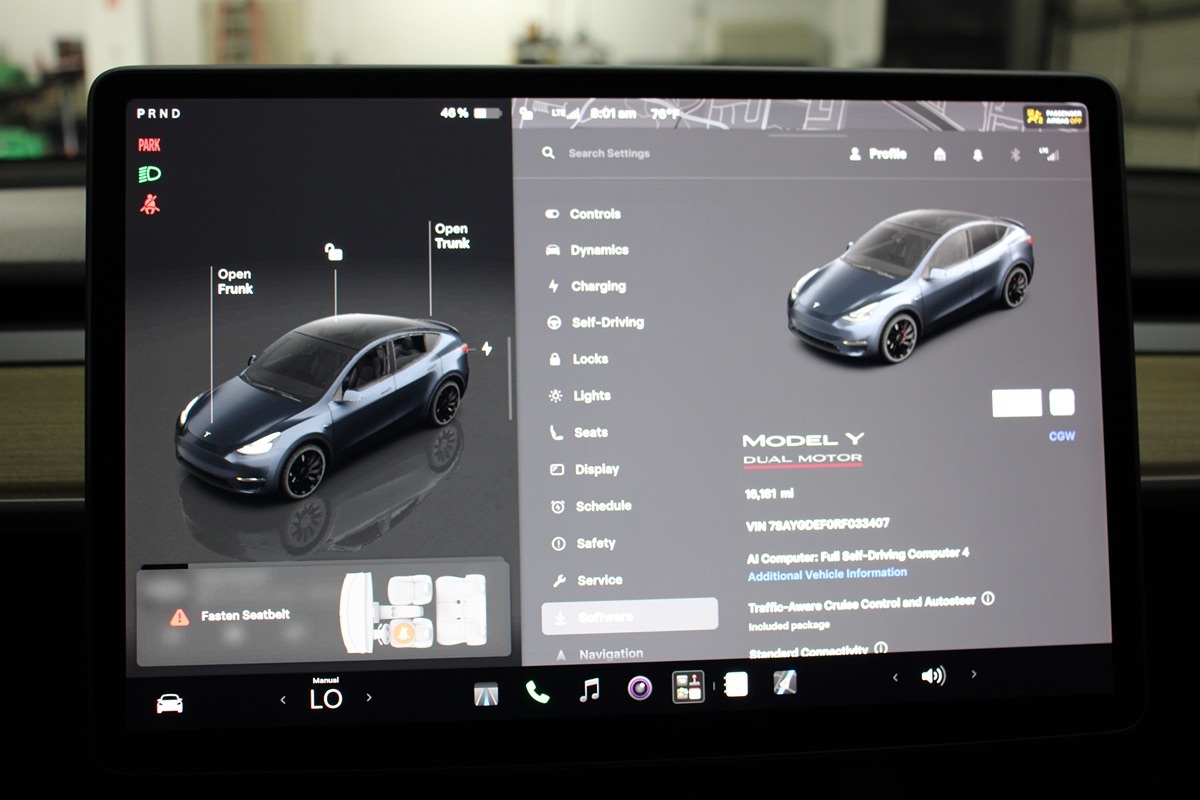1200x800 pixels.
Task: Tap the 3D car model on left panel
Action: [x=322, y=405]
